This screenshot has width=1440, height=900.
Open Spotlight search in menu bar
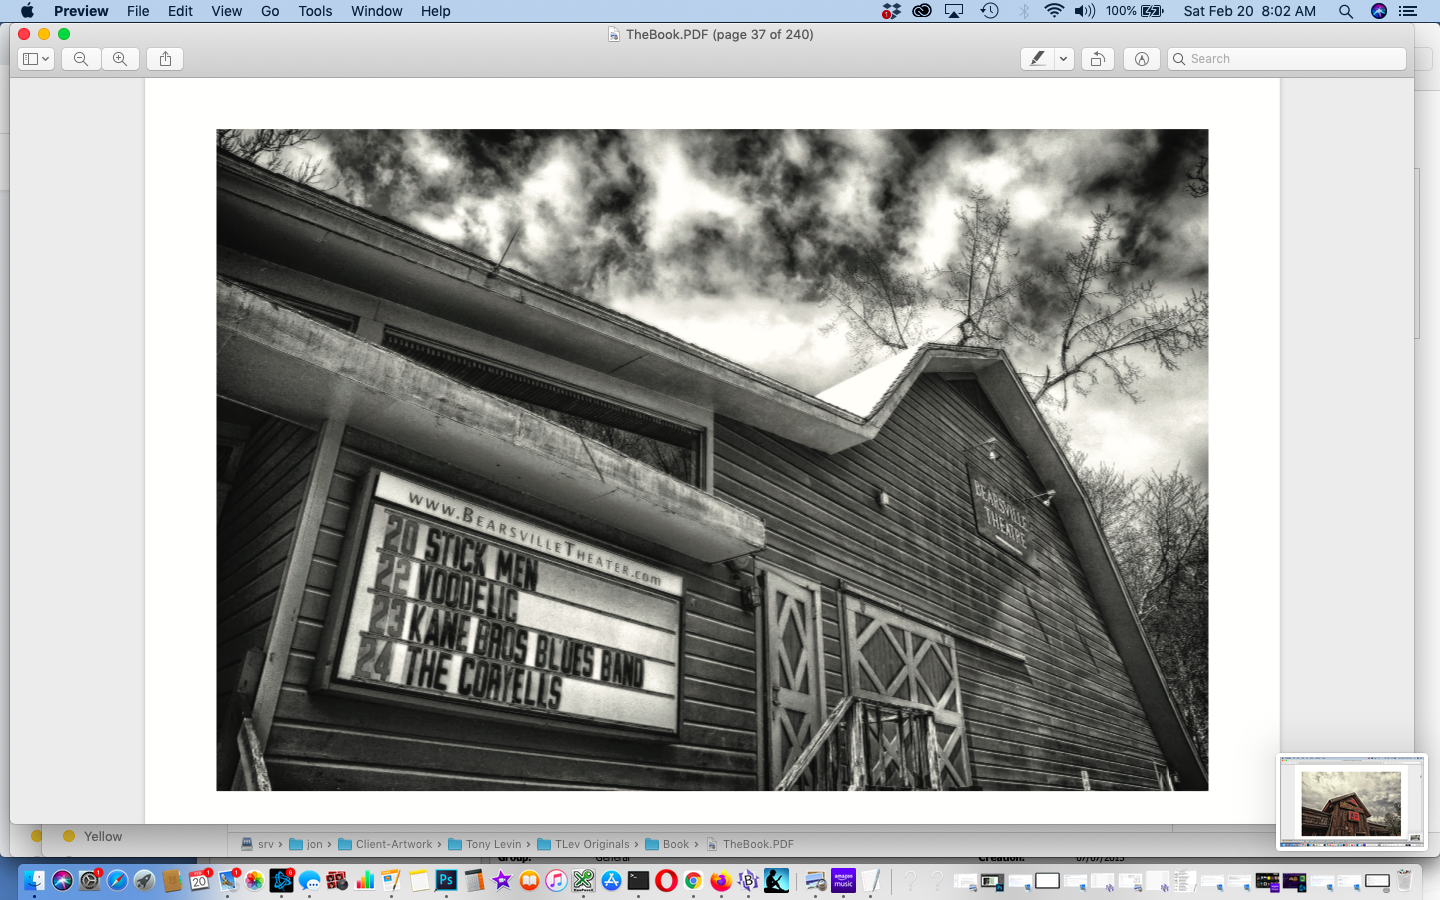[1346, 11]
